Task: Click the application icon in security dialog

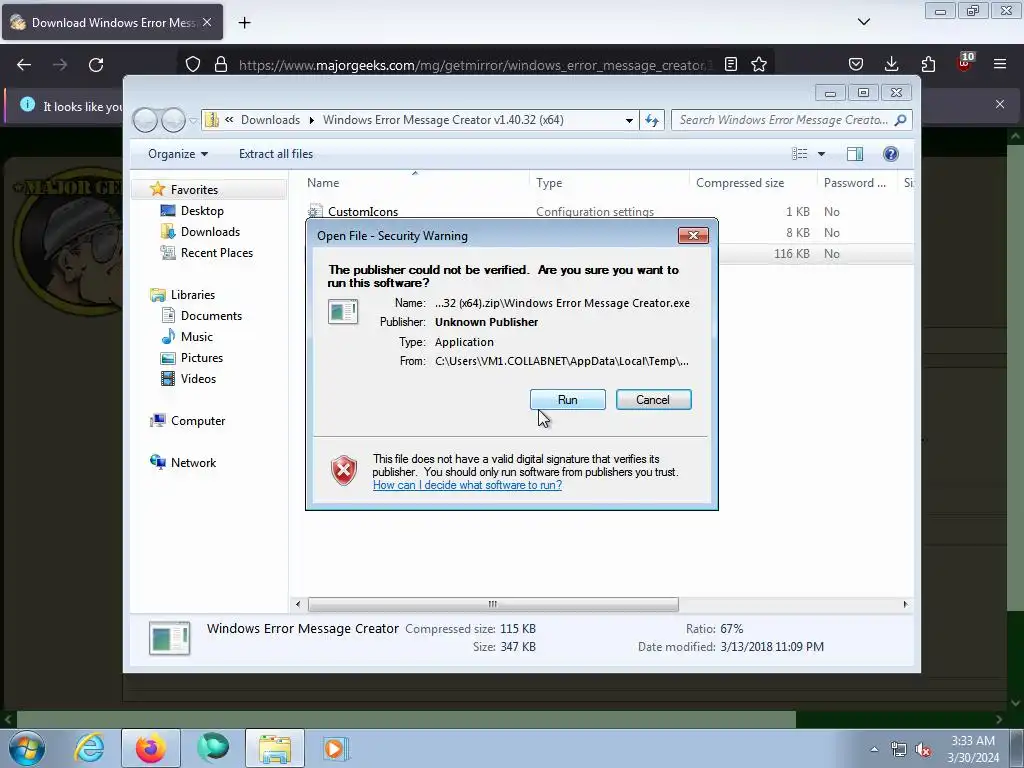Action: click(343, 312)
